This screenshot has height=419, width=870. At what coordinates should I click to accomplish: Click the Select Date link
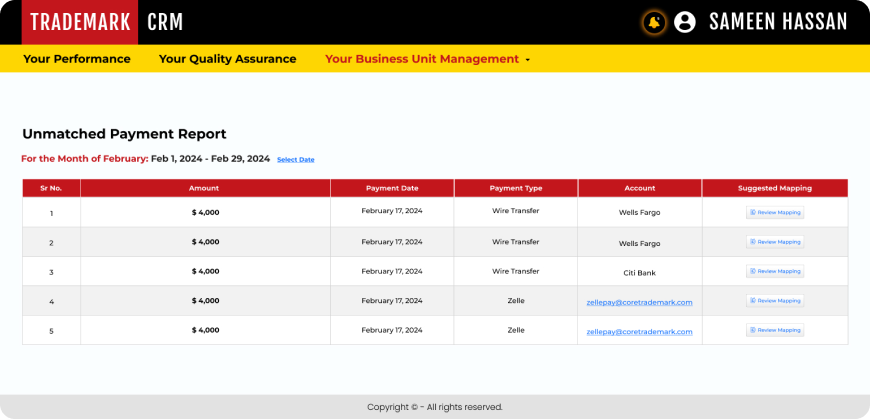(295, 160)
